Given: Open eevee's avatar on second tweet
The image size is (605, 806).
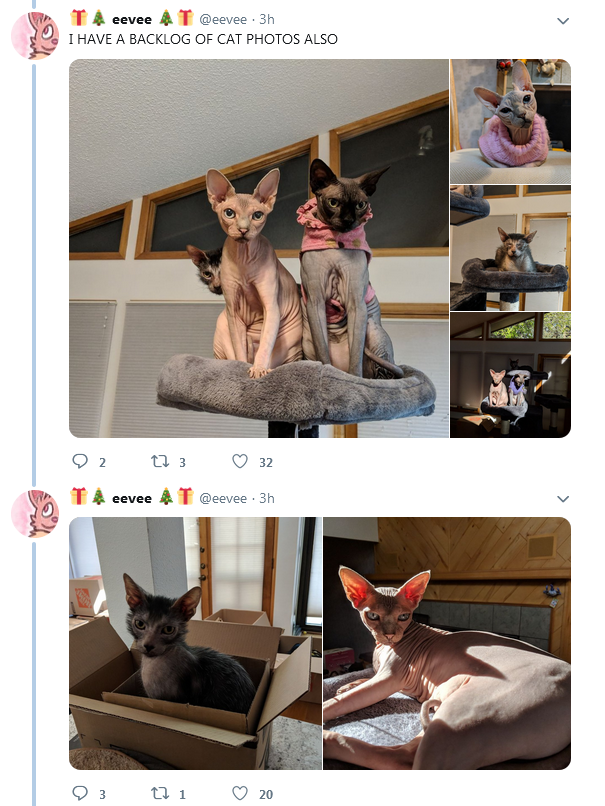Looking at the screenshot, I should pyautogui.click(x=35, y=514).
